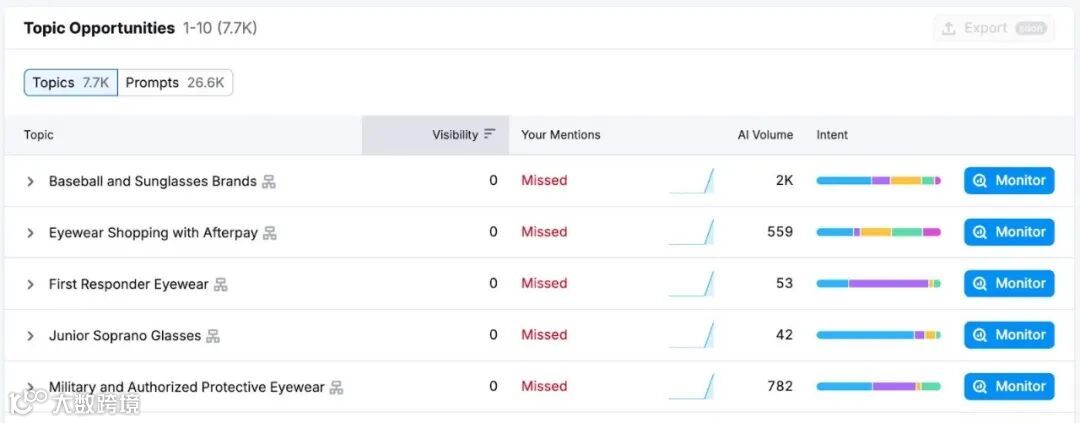
Task: Click Missed status for Junior Soprano Glasses
Action: click(x=544, y=335)
